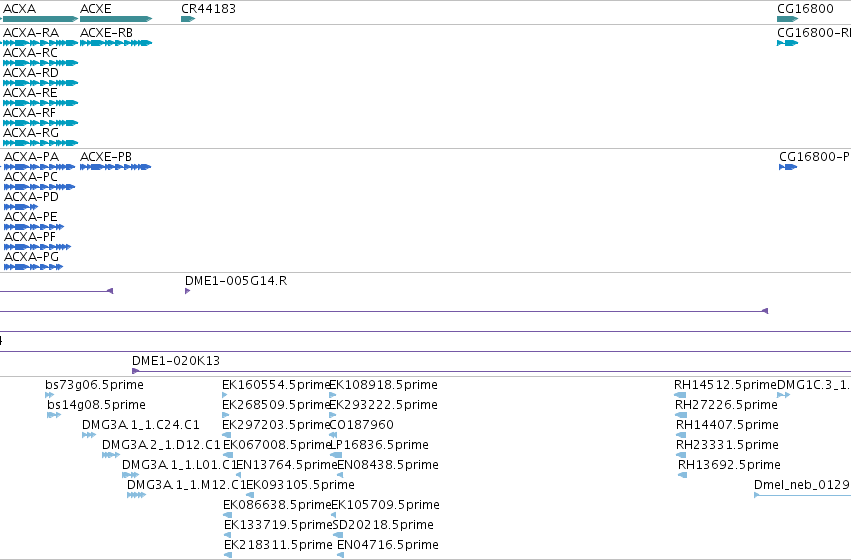
Task: Click EK297203.5prime EST
Action: point(227,435)
